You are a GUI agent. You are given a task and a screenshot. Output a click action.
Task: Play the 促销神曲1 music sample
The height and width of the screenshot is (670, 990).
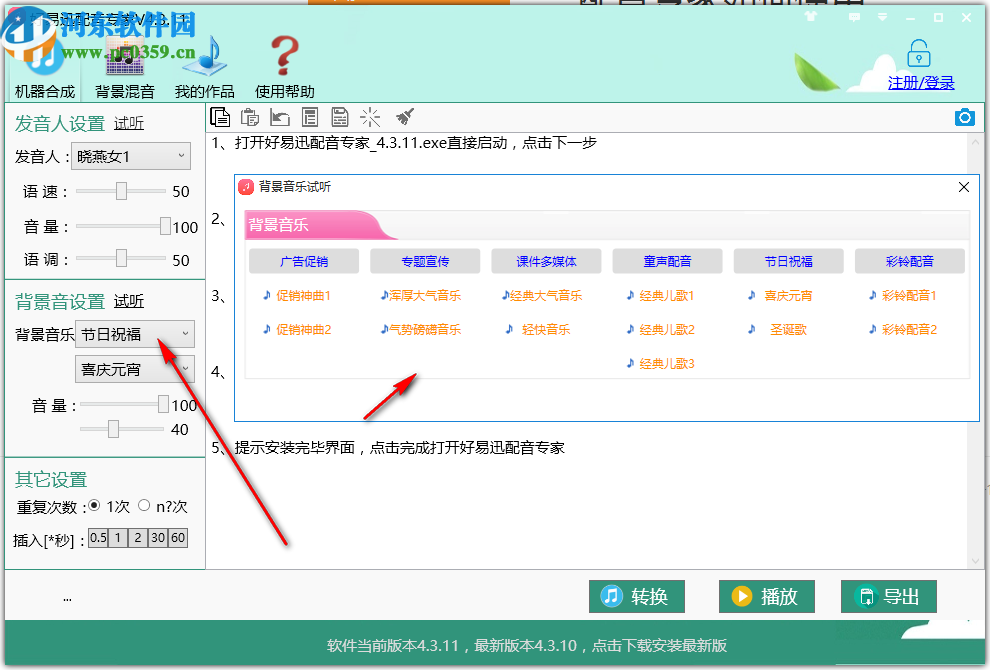point(297,296)
